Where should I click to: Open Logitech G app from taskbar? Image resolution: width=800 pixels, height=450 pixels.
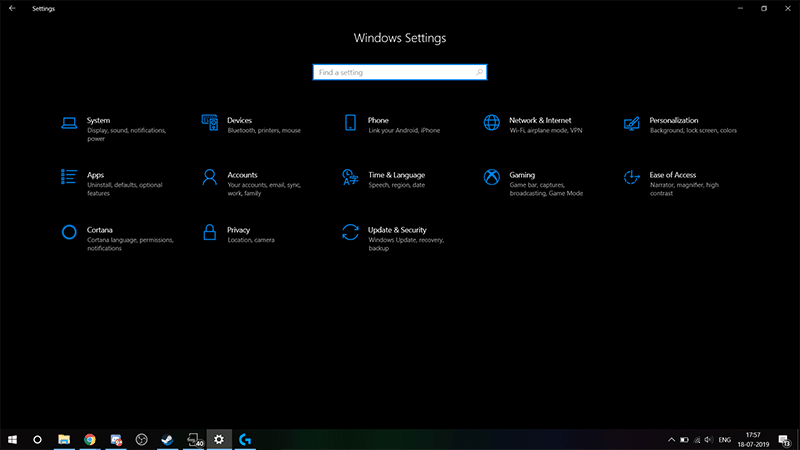point(245,439)
